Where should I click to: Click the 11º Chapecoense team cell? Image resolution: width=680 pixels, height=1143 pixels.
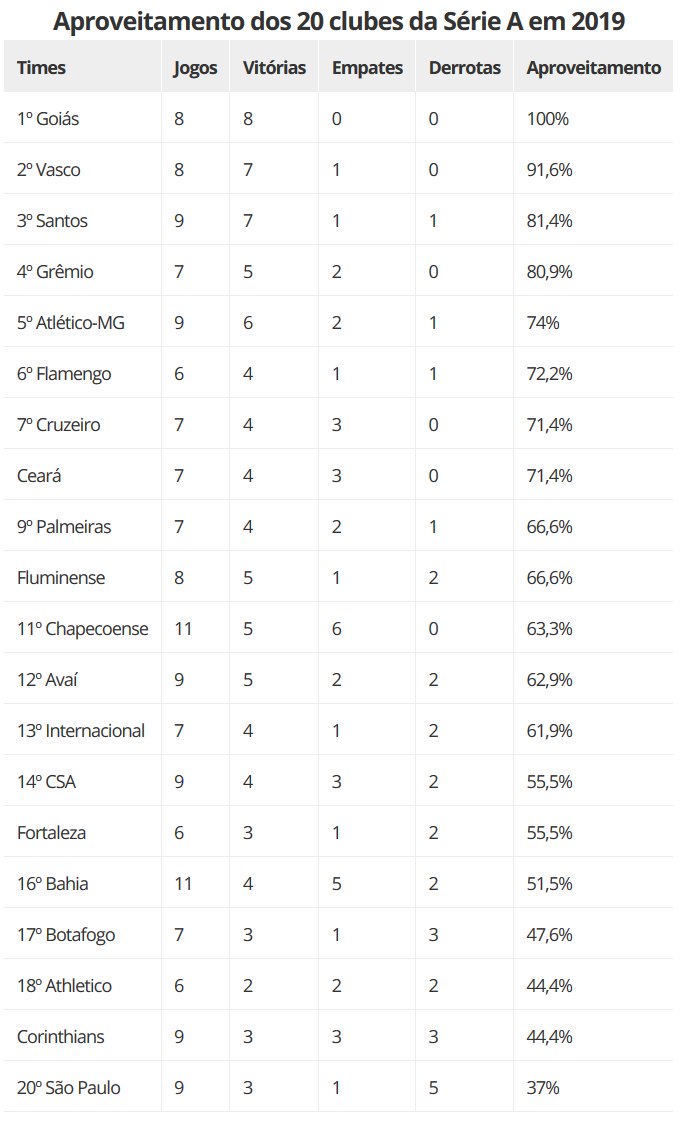click(82, 629)
